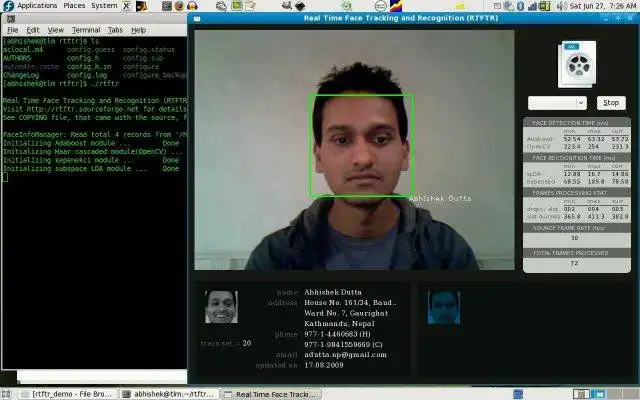Click the round badge icon in top panel

(380, 6)
